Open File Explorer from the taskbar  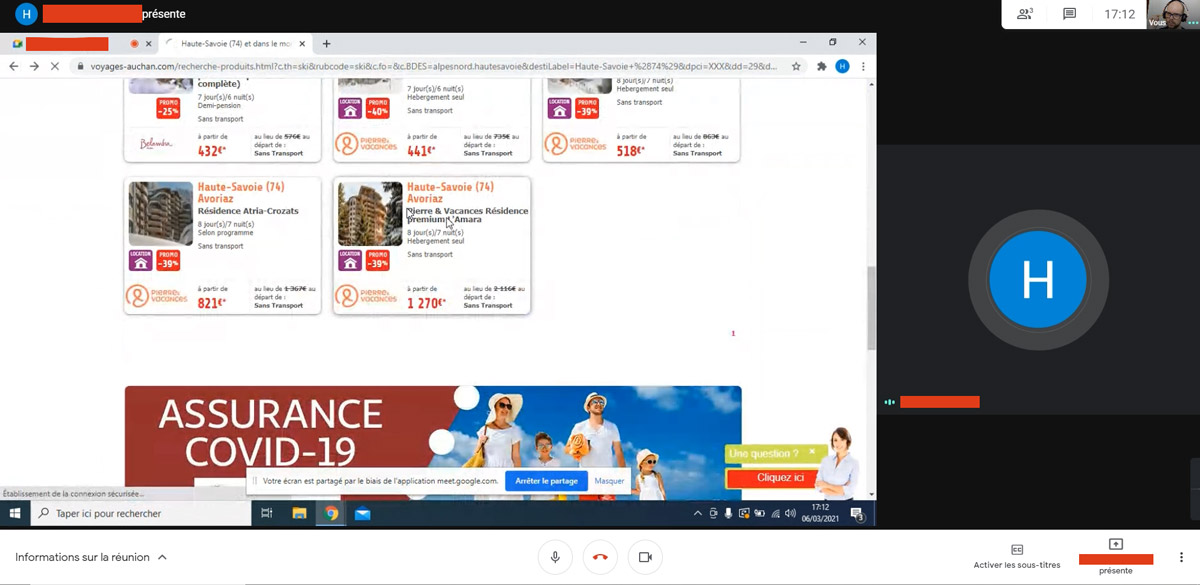299,513
